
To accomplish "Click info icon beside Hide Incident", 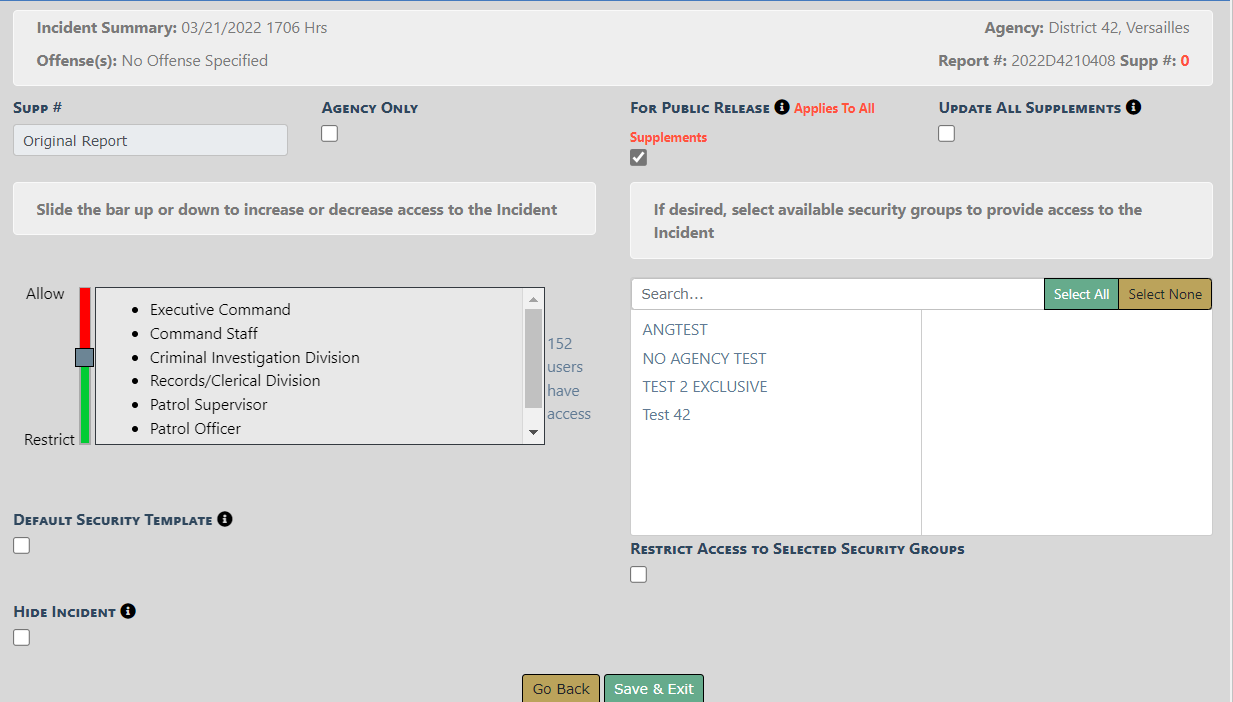I will (x=128, y=611).
